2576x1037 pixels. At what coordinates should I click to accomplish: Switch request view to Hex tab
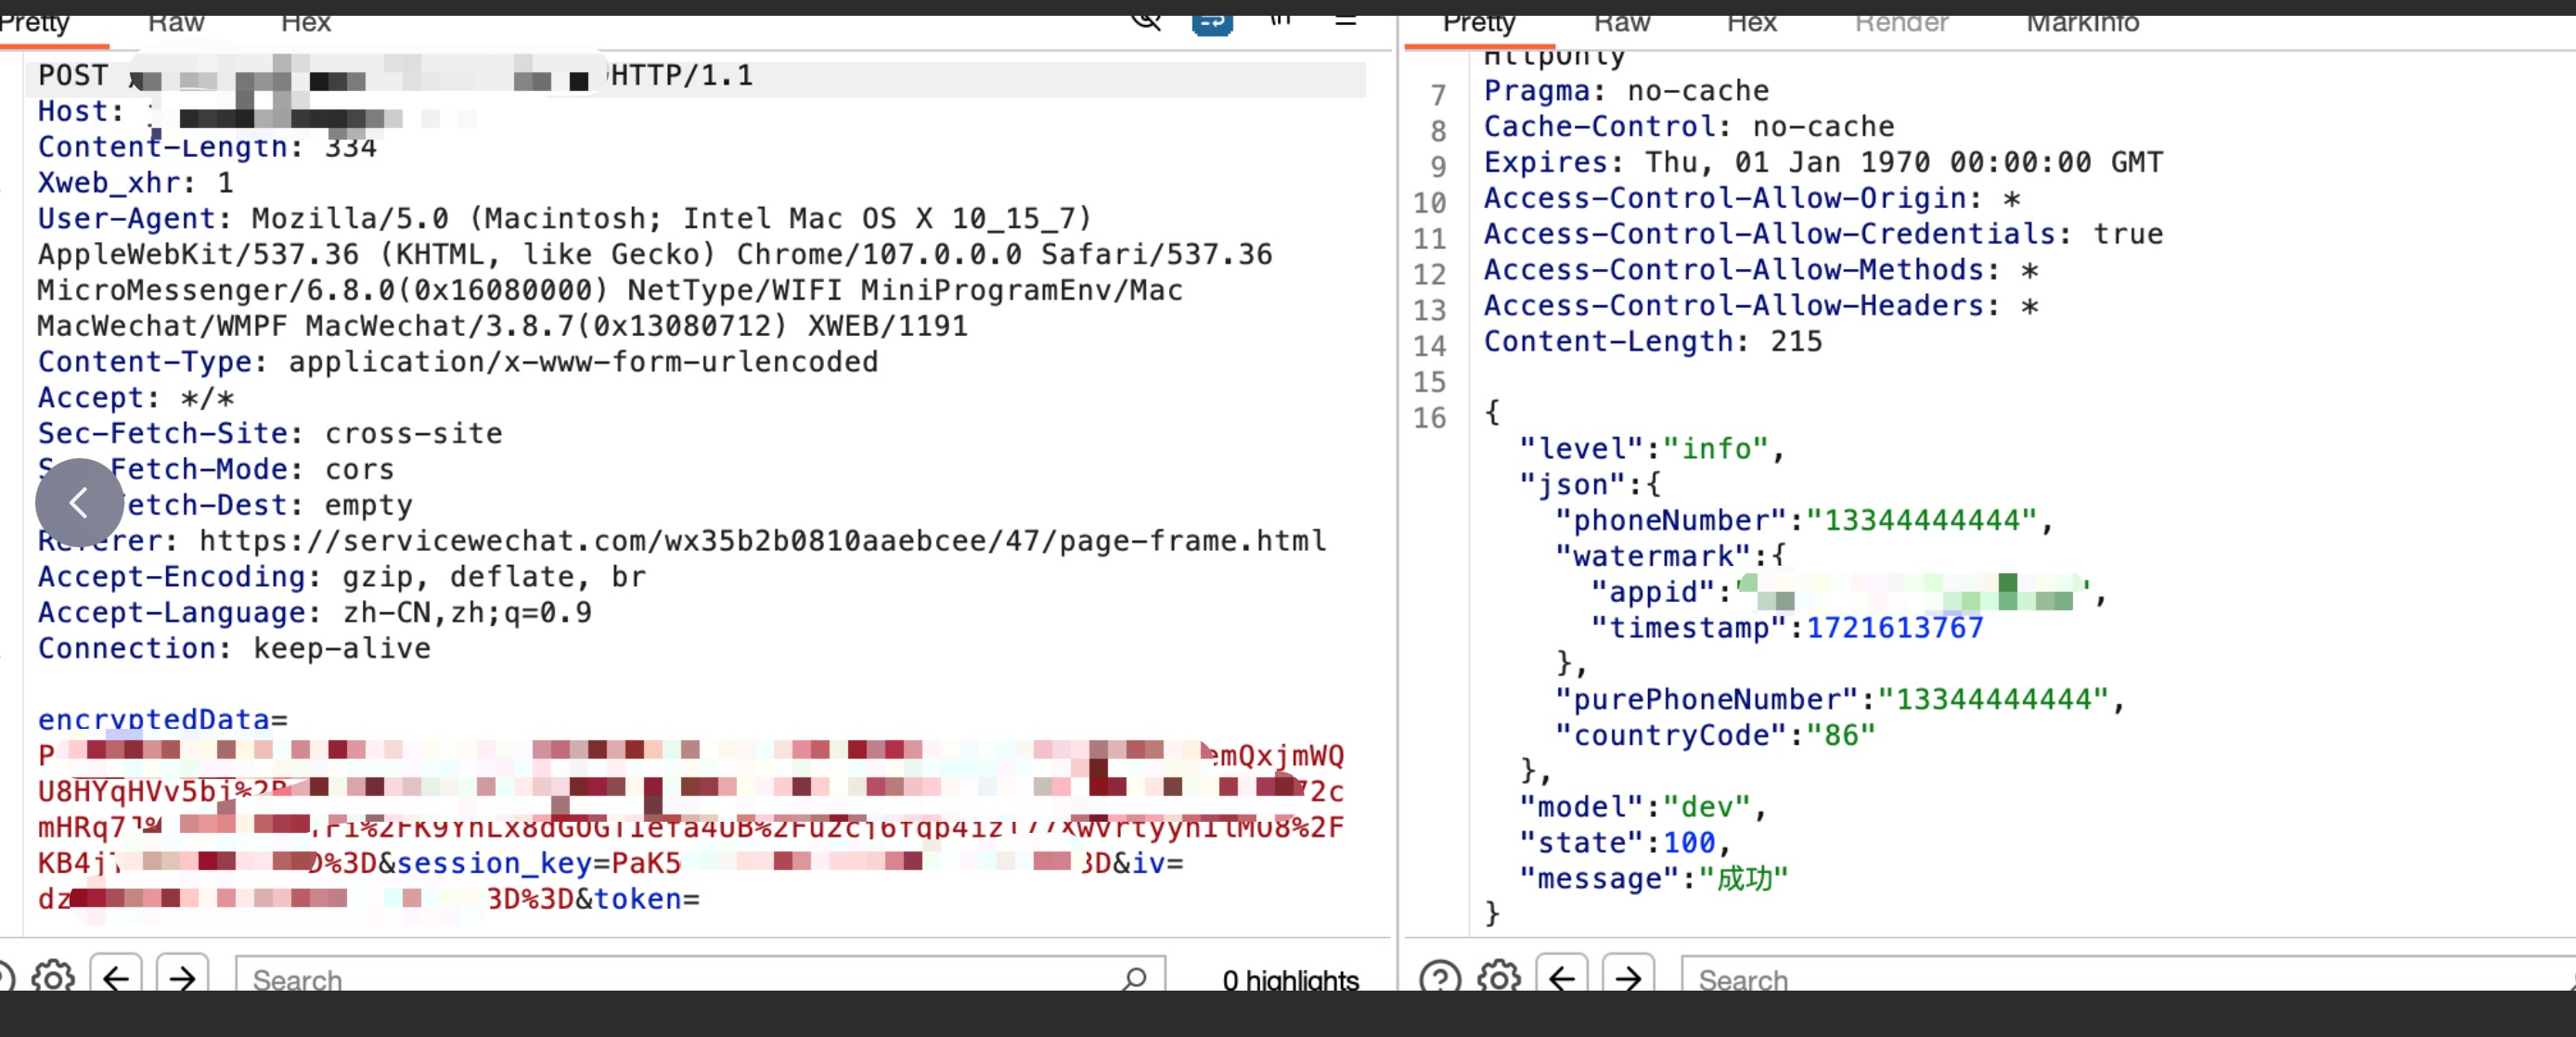(x=305, y=22)
